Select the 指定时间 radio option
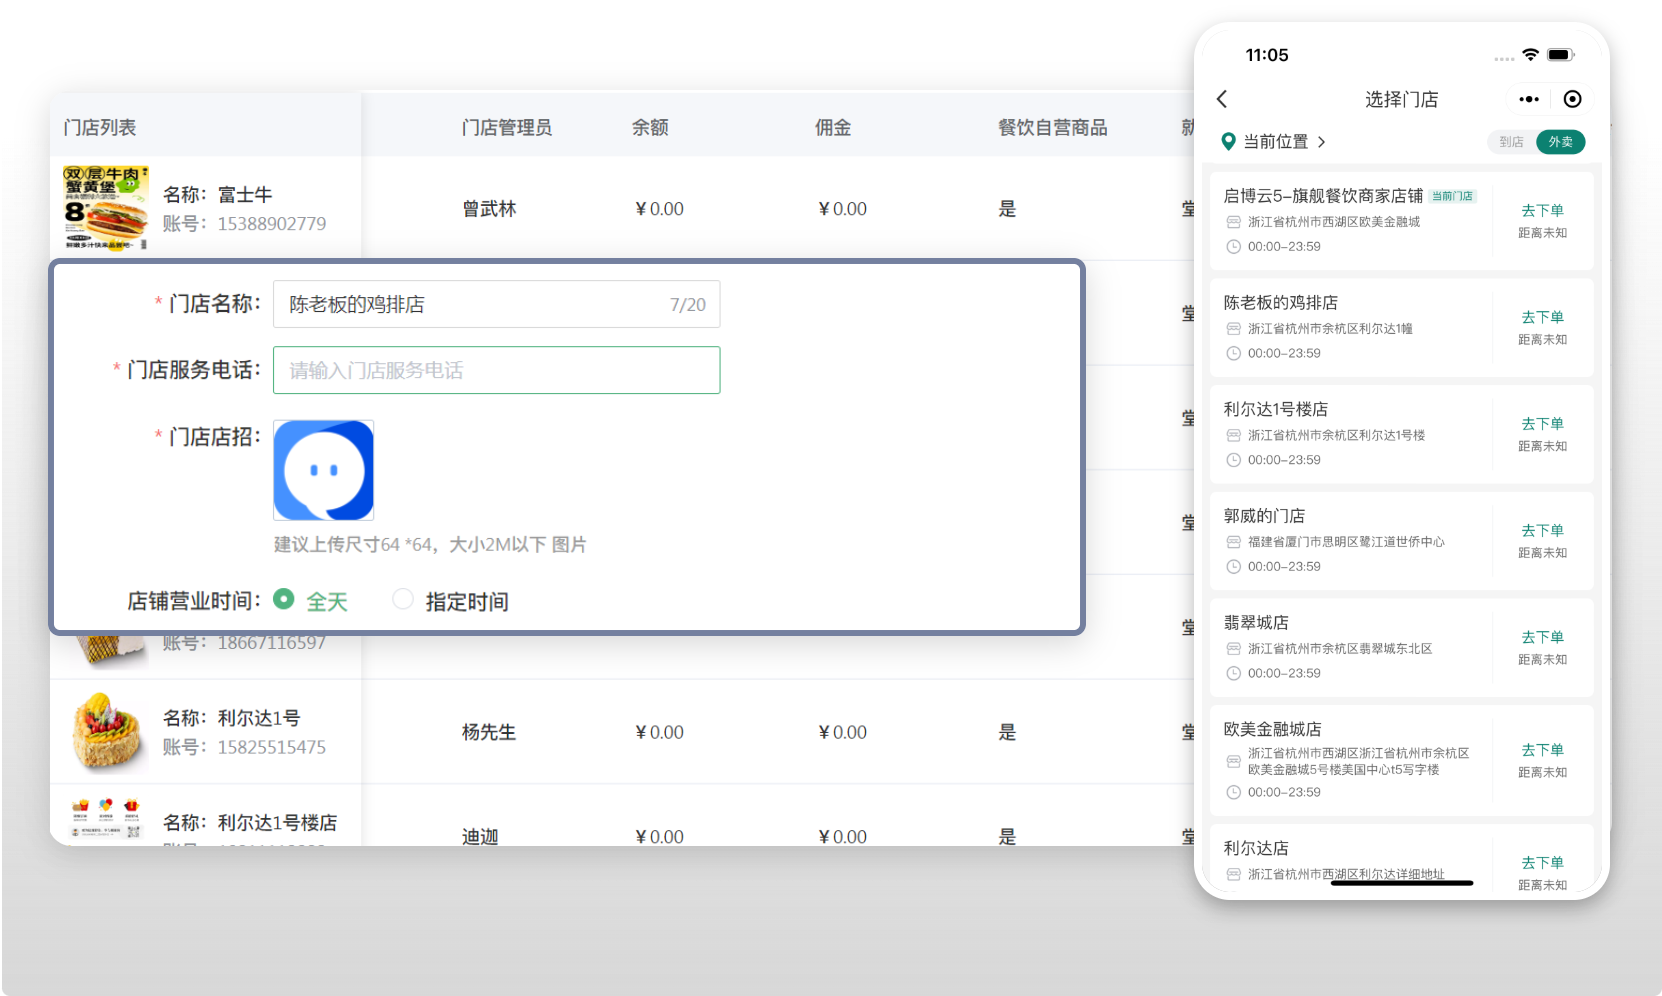The width and height of the screenshot is (1662, 996). coord(403,600)
